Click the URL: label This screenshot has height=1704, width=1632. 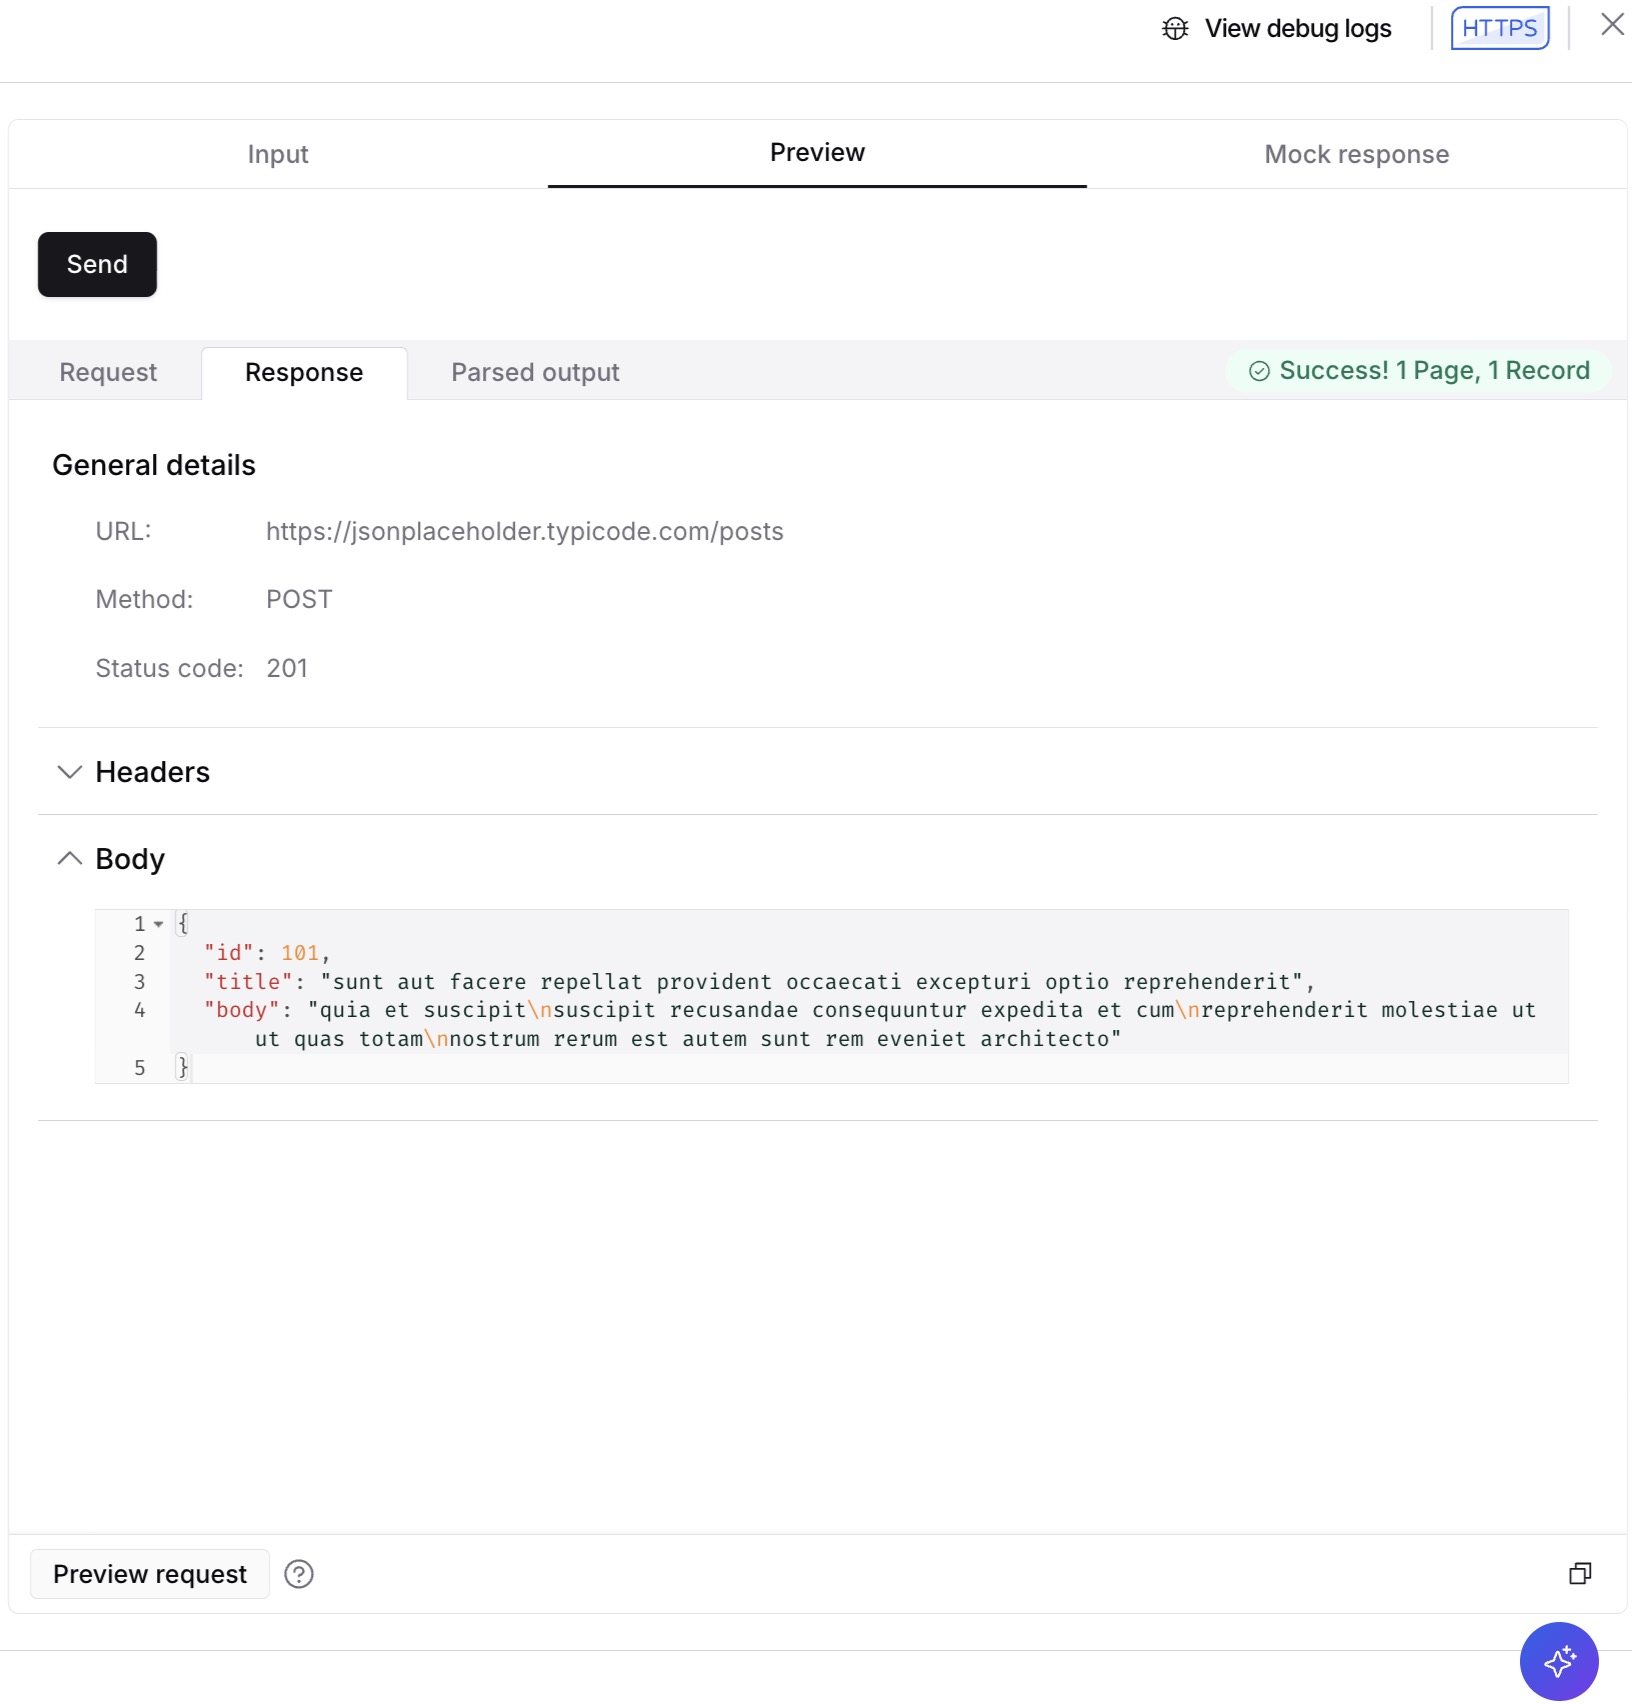(x=123, y=531)
